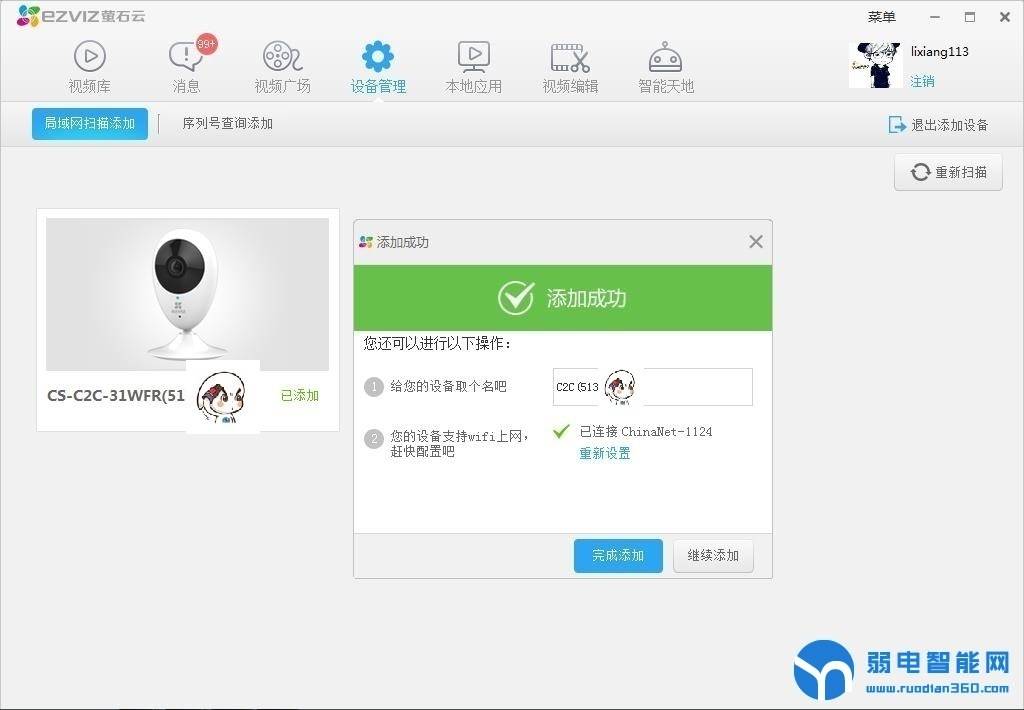Viewport: 1024px width, 710px height.
Task: Click 退出添加设备 to exit adding
Action: pos(938,125)
